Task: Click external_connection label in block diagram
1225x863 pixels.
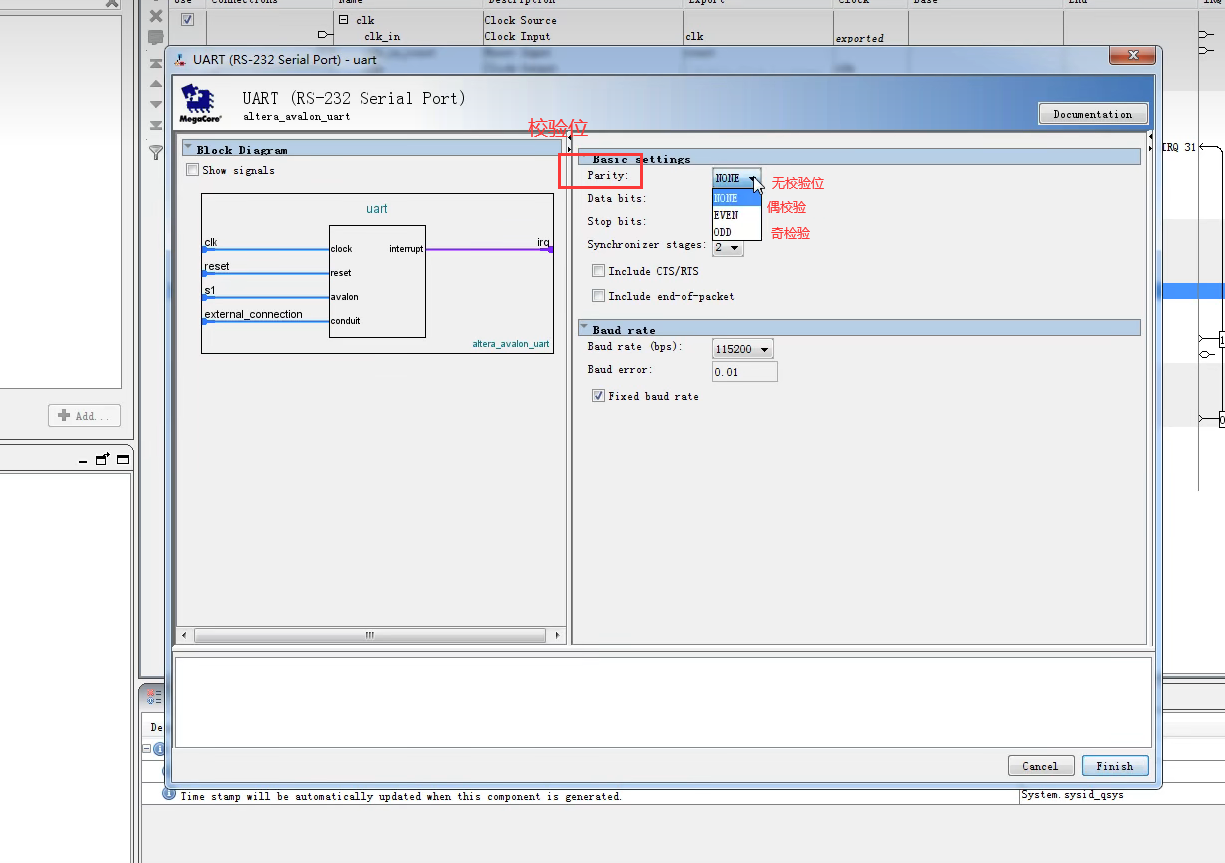Action: 253,314
